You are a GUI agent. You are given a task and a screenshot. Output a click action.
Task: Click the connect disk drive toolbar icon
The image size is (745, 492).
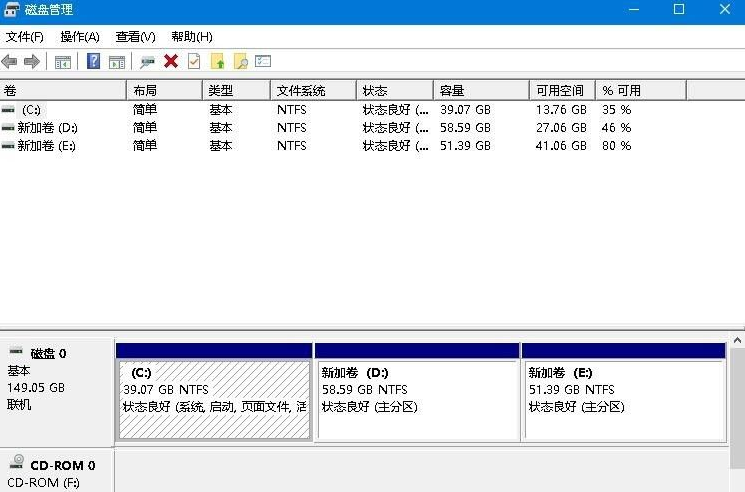tap(147, 62)
